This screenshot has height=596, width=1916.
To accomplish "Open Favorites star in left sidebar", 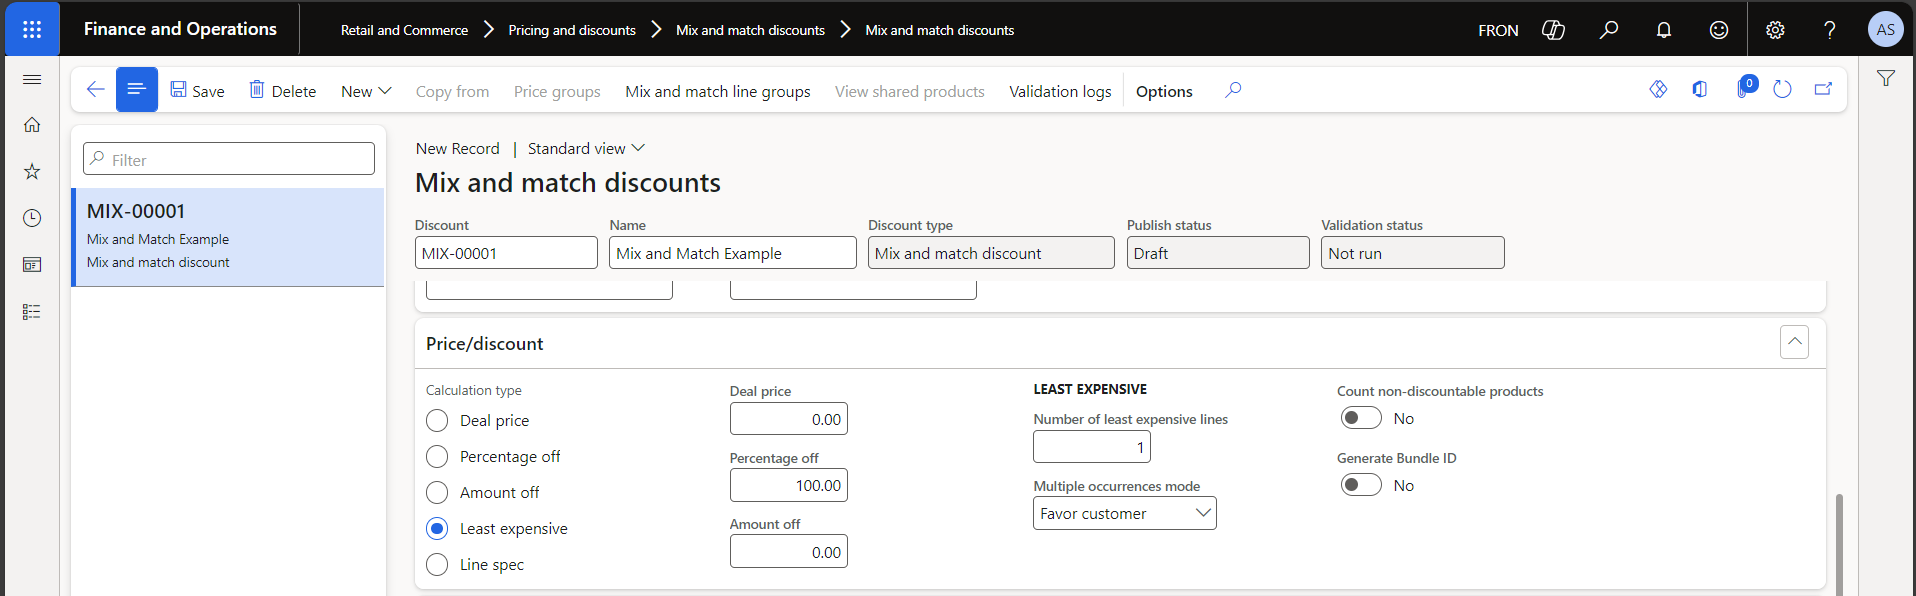I will [32, 172].
